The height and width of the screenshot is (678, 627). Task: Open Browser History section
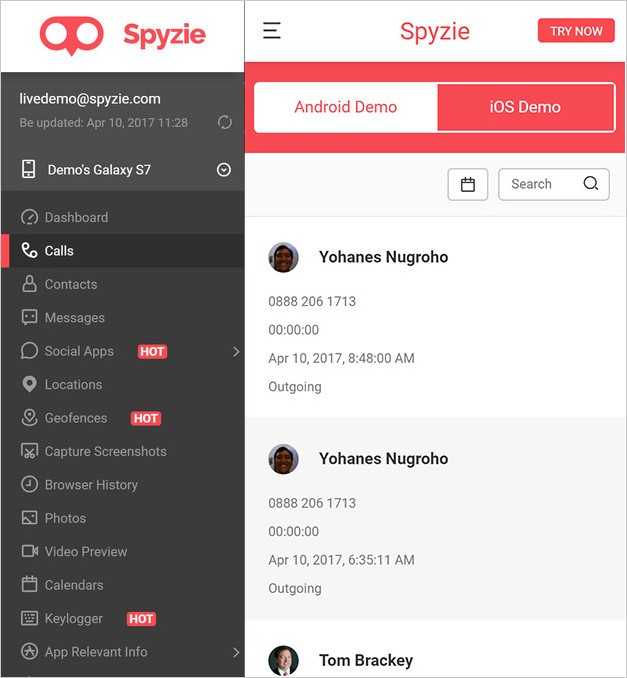91,485
